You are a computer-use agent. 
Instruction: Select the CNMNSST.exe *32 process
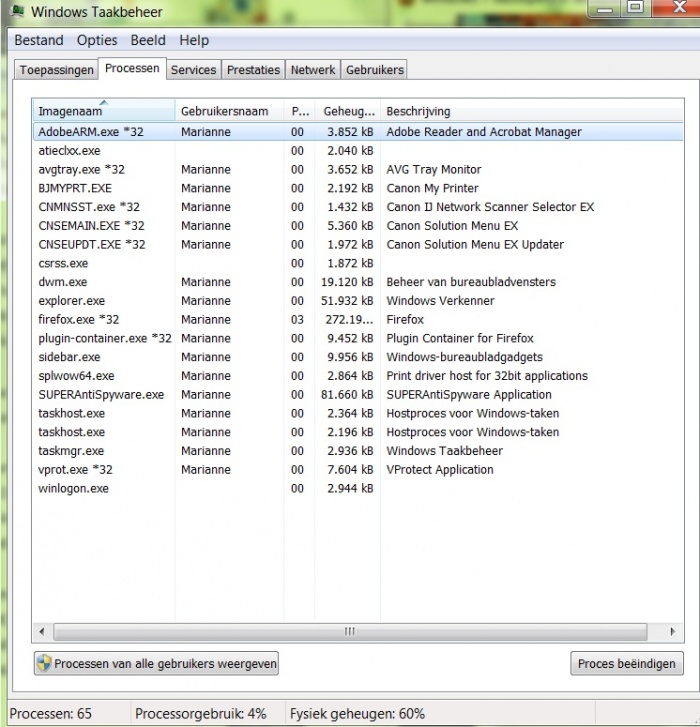358,207
